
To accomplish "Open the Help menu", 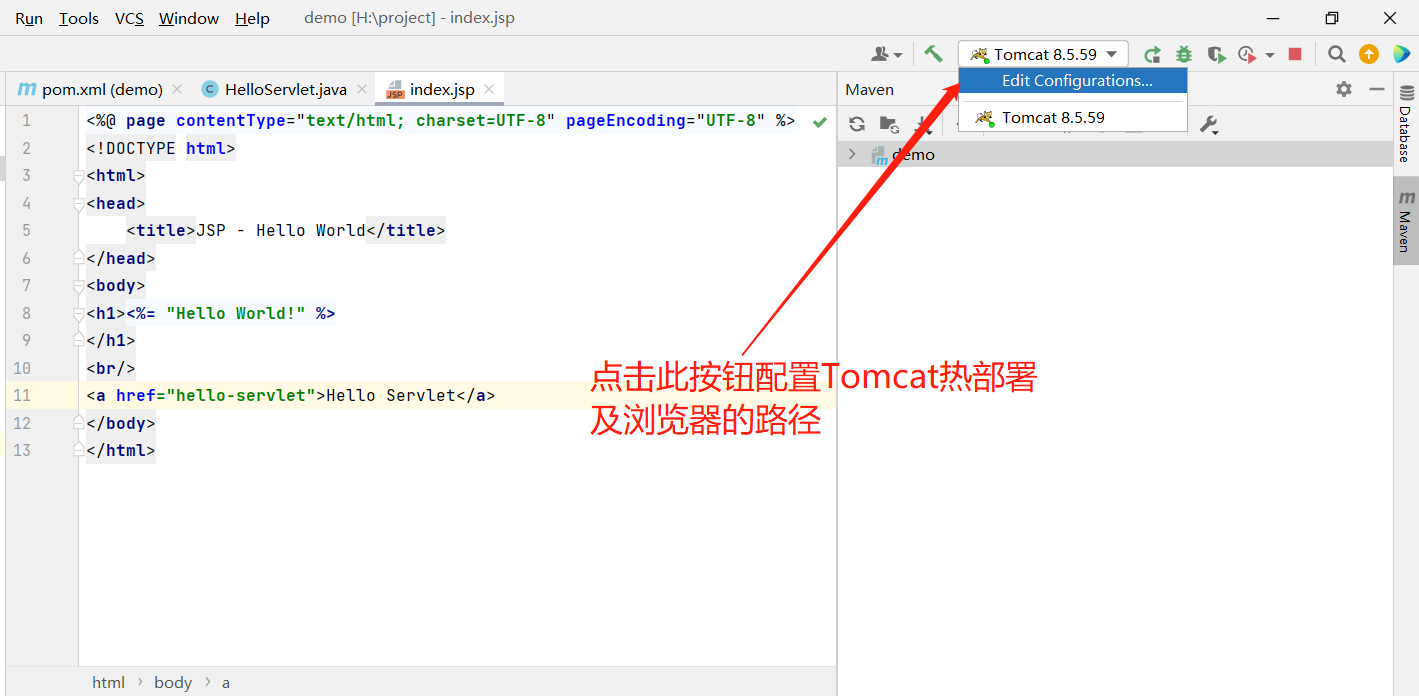I will click(x=252, y=18).
